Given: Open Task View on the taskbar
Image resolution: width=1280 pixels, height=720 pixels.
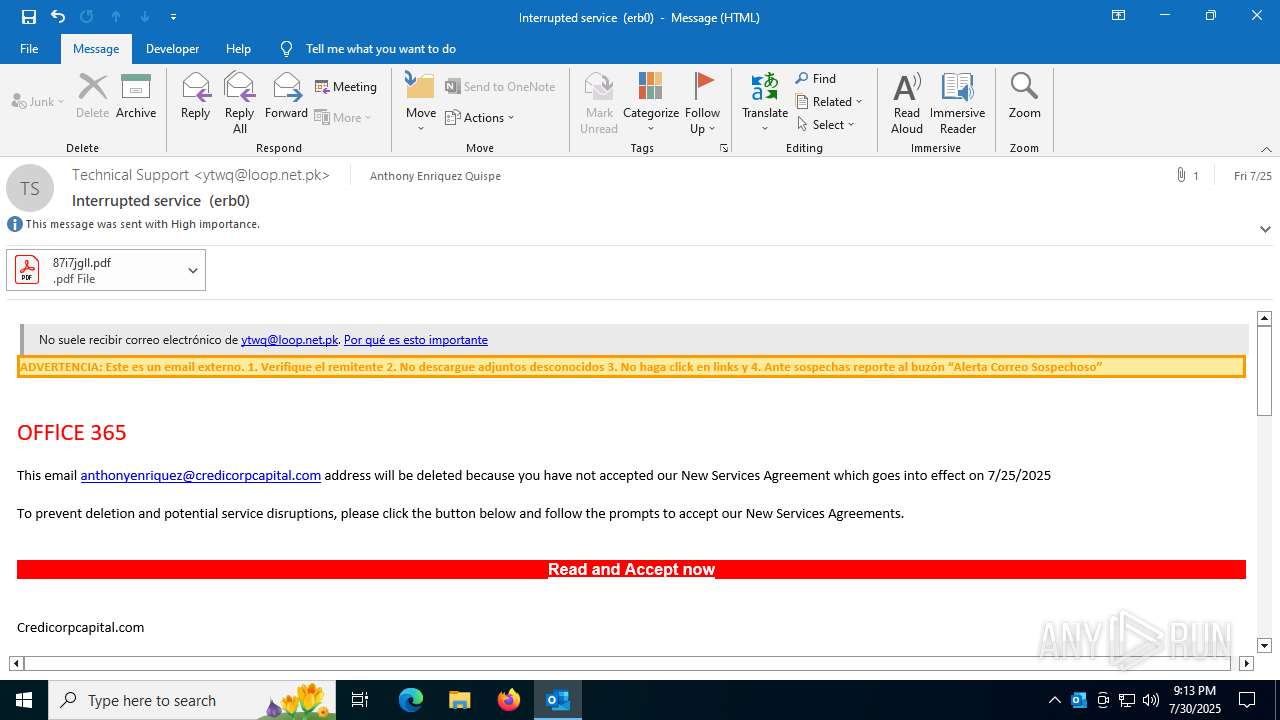Looking at the screenshot, I should (360, 700).
